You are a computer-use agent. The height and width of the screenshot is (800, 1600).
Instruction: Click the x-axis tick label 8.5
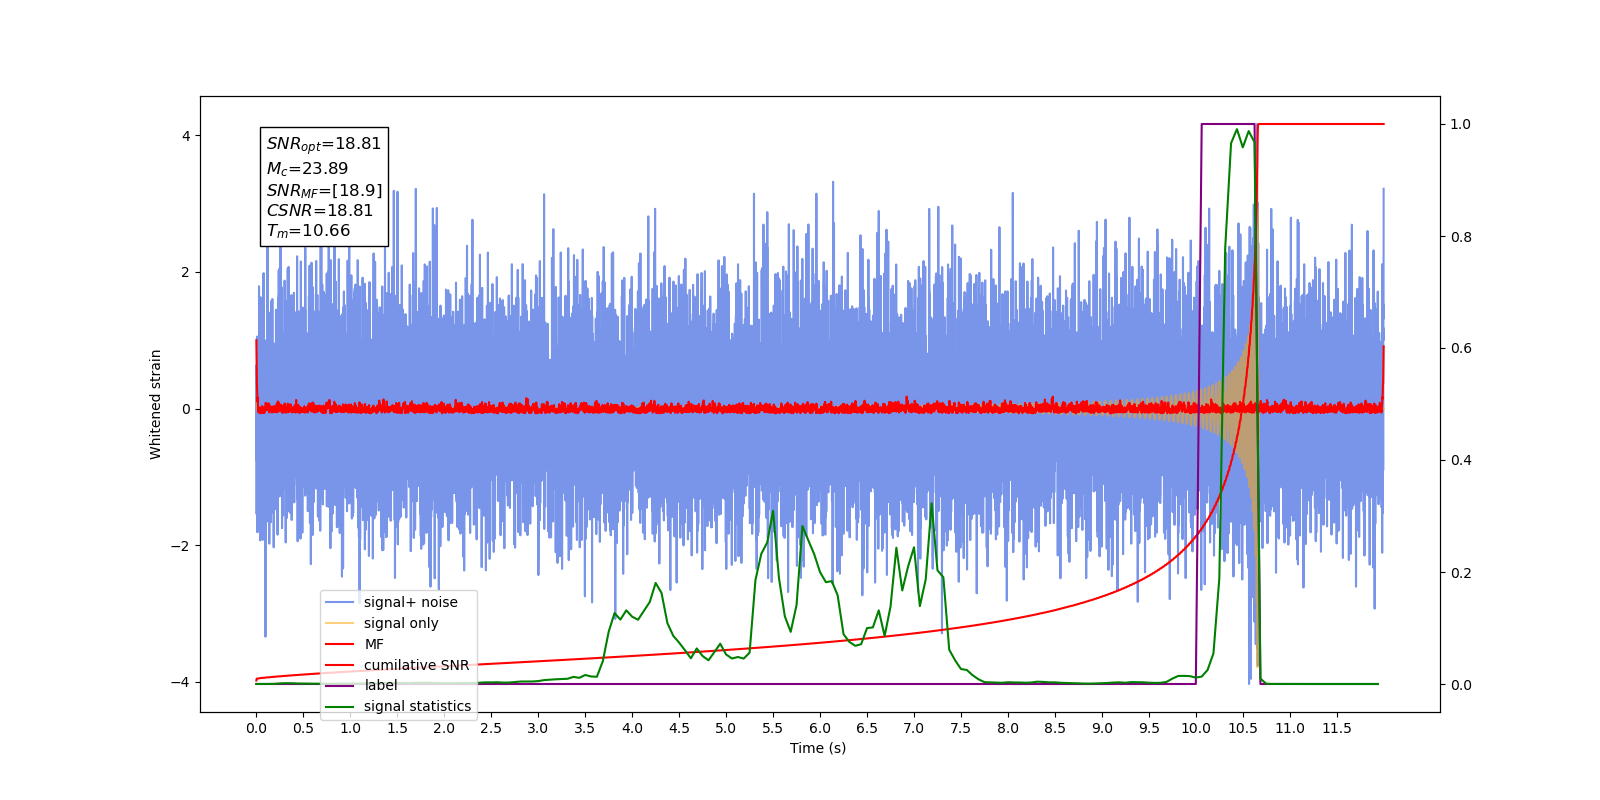[x=1055, y=728]
